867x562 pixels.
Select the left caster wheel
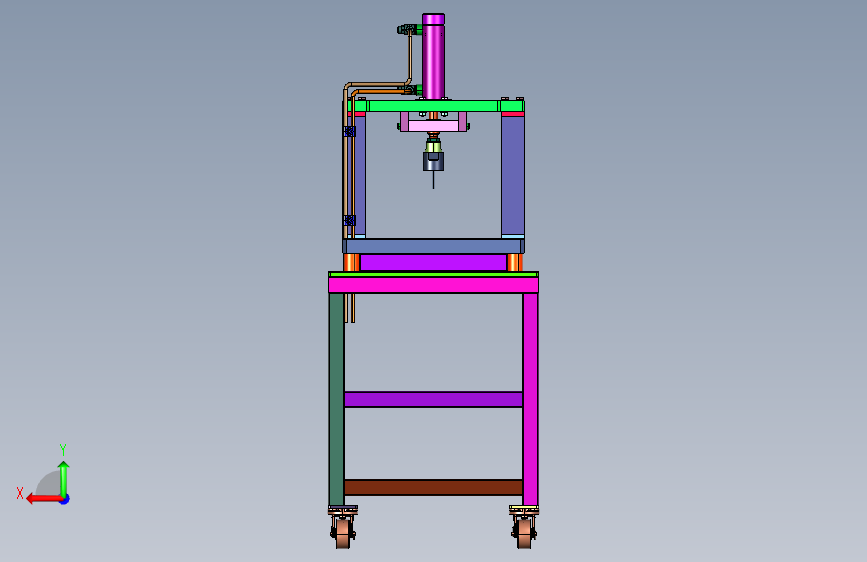tap(343, 533)
